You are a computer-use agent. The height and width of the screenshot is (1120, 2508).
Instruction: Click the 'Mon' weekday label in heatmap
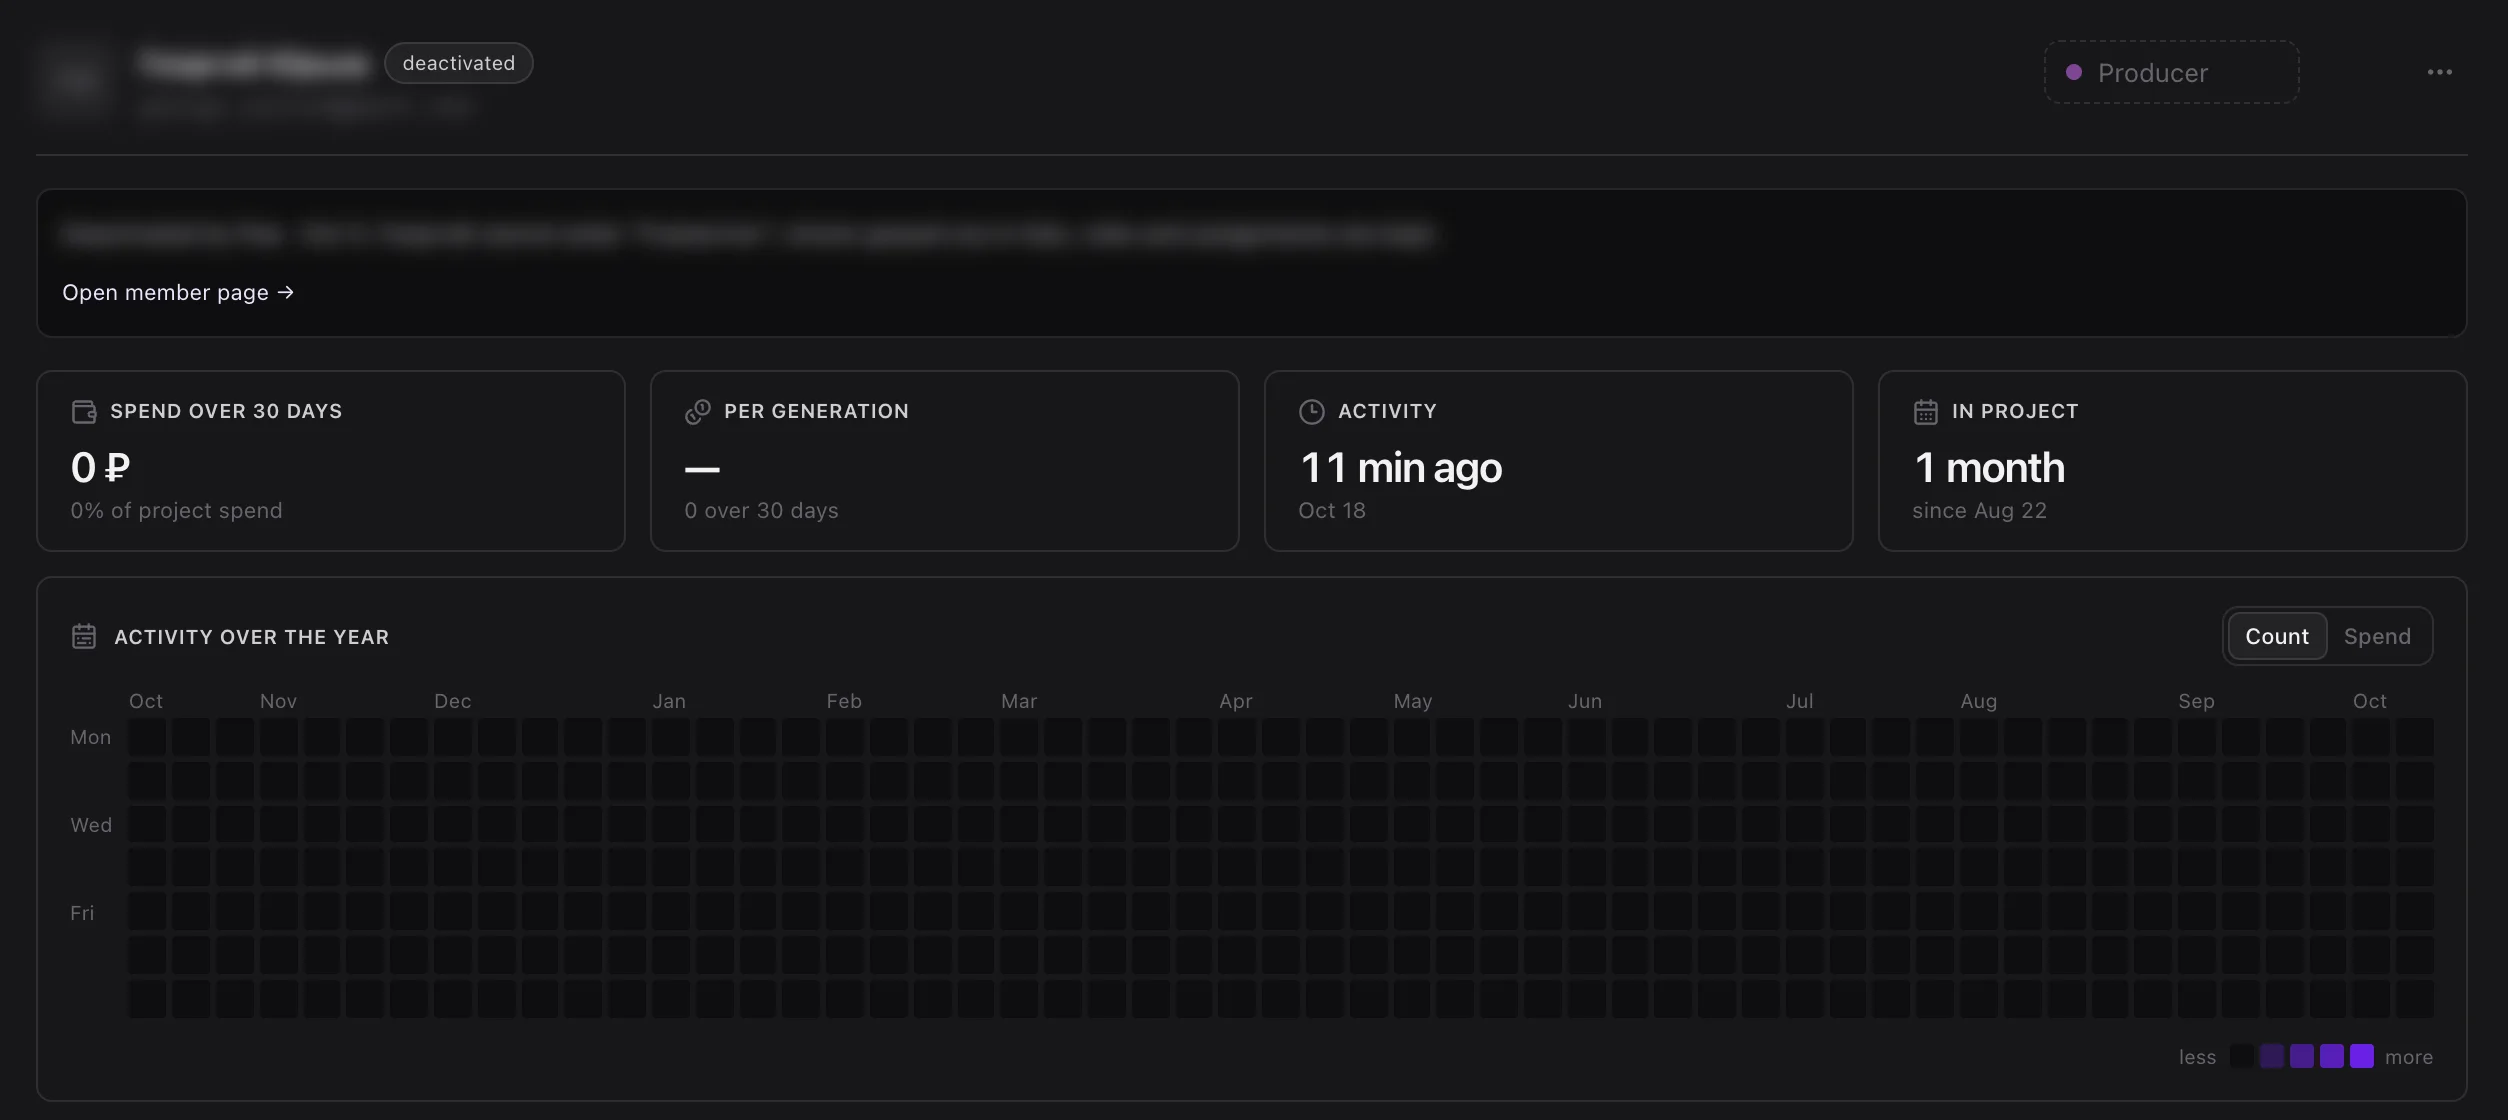tap(90, 737)
